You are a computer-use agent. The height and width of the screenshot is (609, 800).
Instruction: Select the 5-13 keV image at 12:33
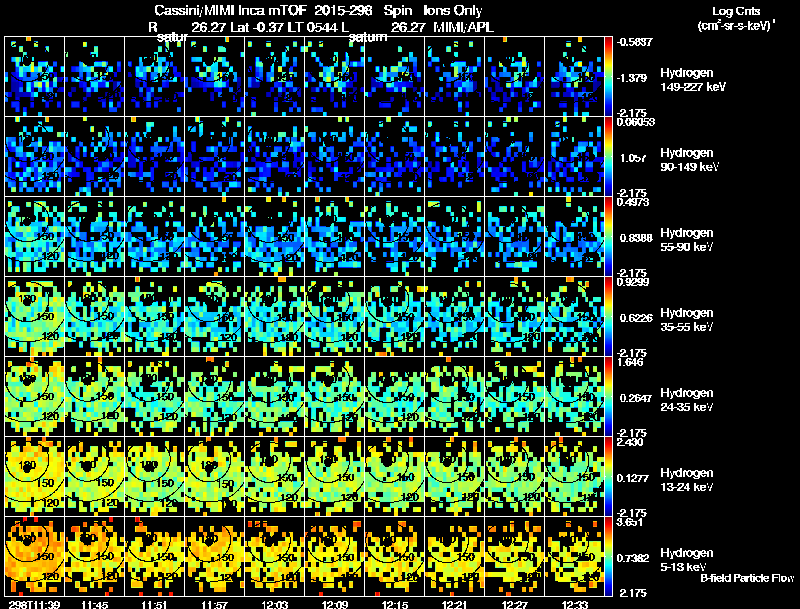[574, 556]
